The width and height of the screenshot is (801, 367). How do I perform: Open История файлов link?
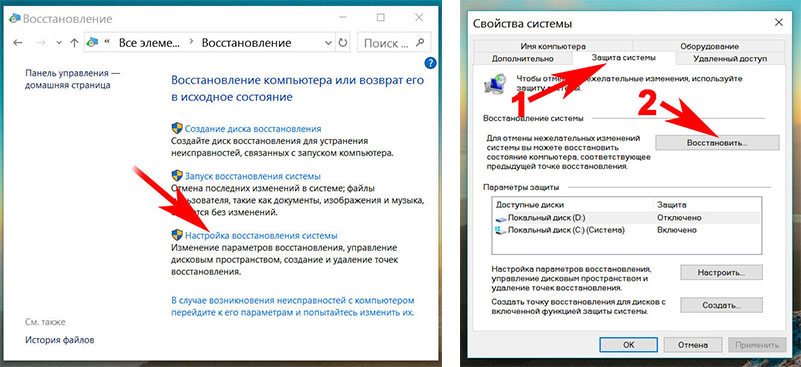tap(60, 339)
